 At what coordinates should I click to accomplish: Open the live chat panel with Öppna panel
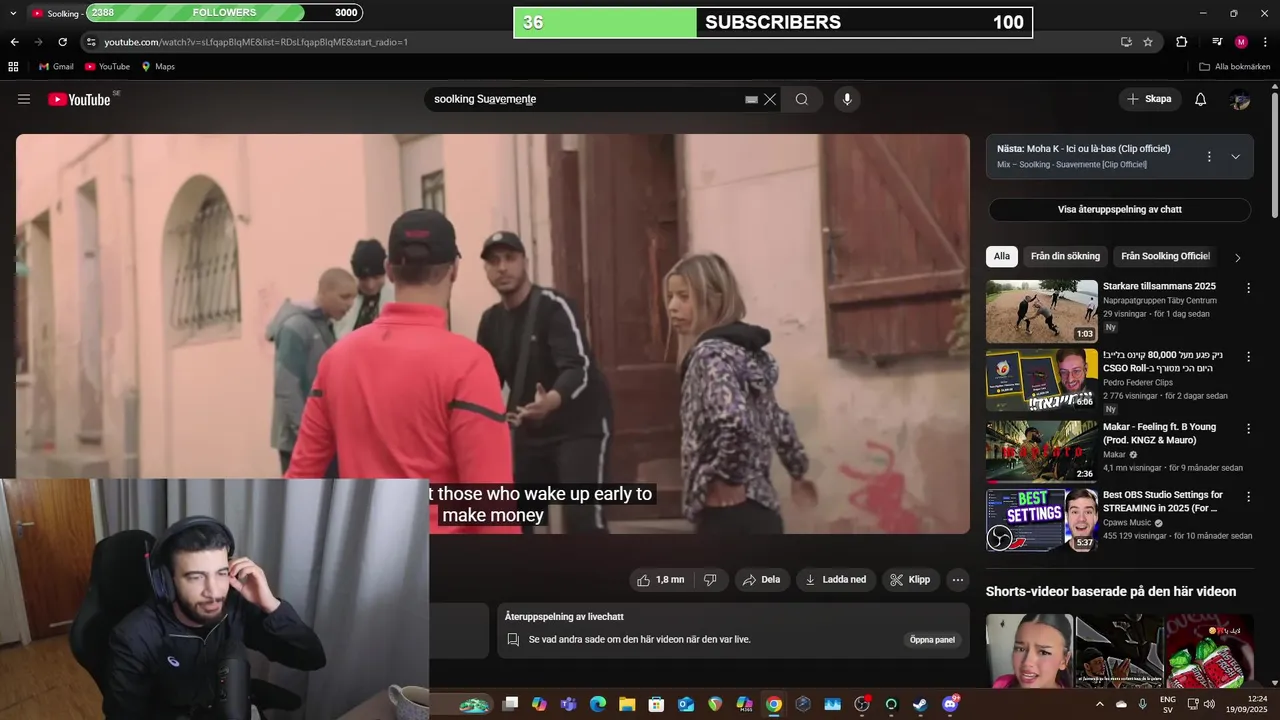pyautogui.click(x=932, y=640)
